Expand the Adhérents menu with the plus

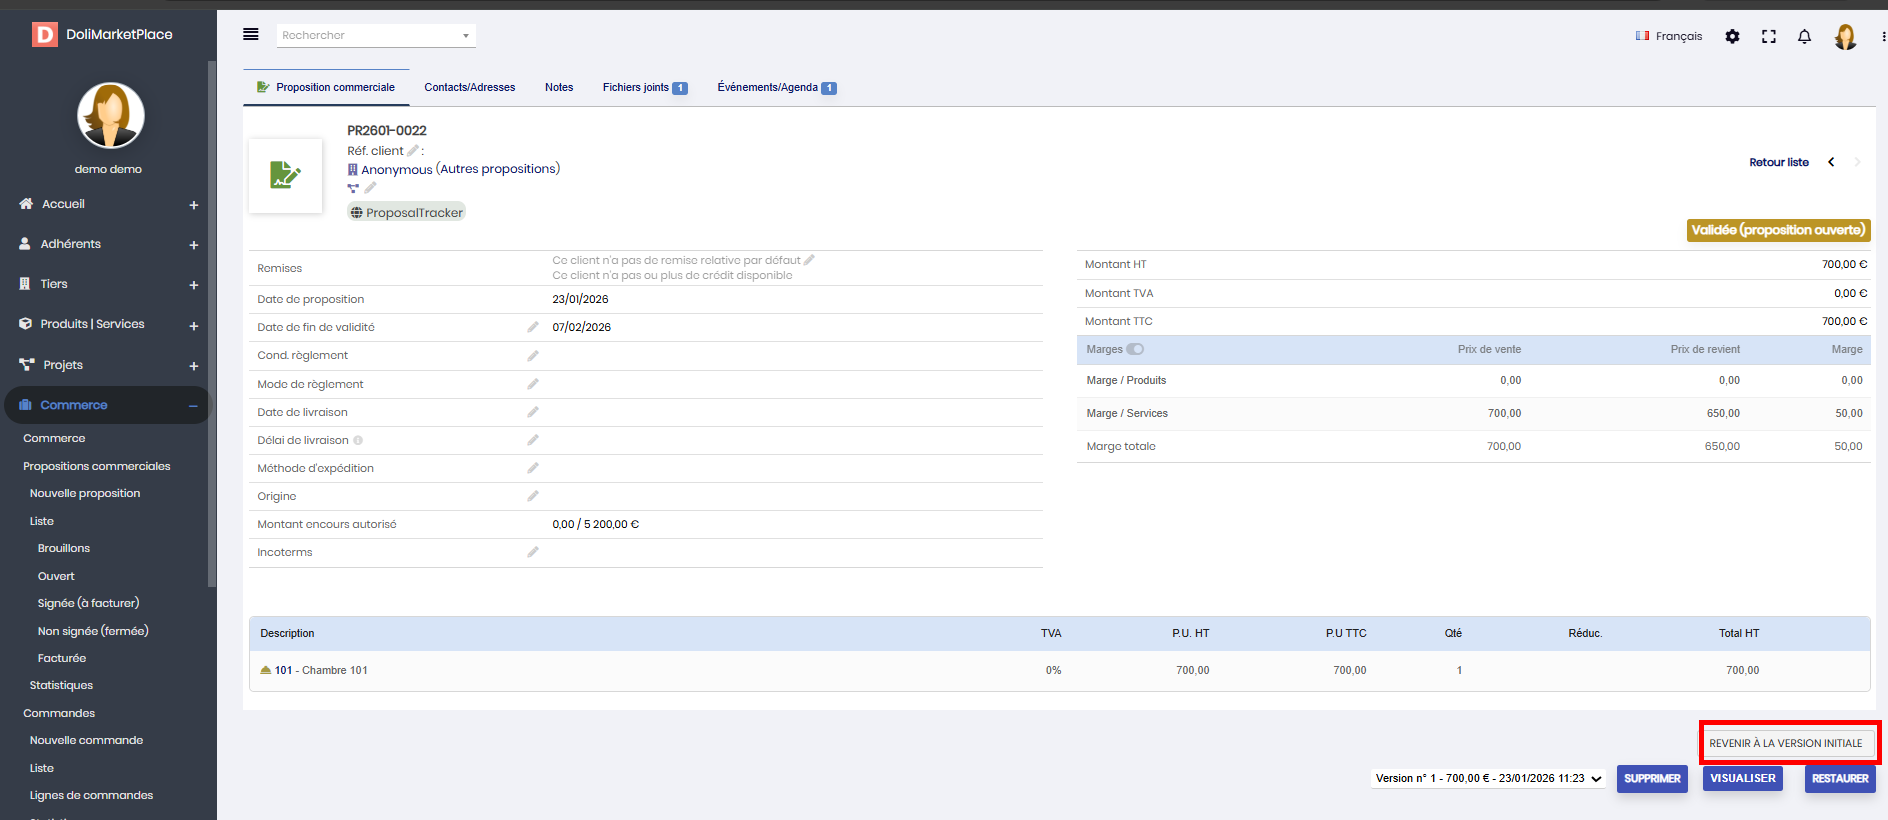pyautogui.click(x=194, y=245)
